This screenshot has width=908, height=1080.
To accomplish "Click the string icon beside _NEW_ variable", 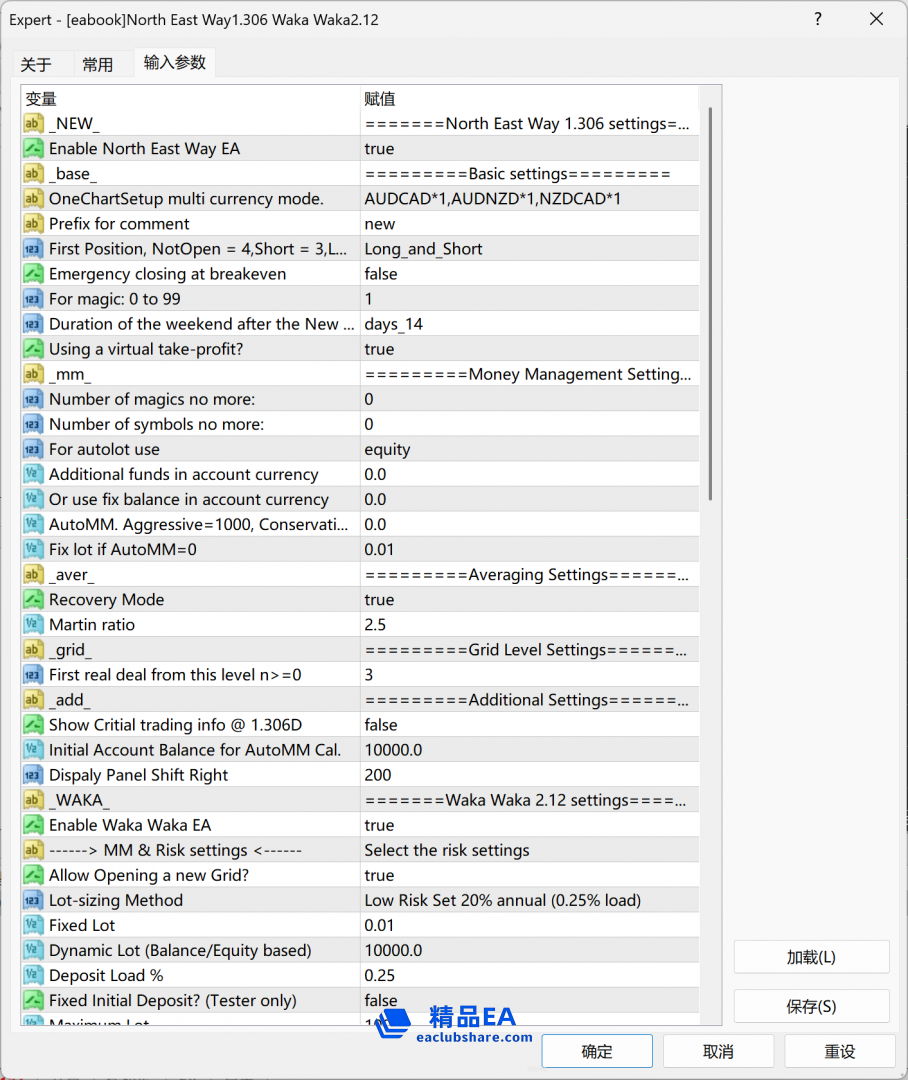I will pyautogui.click(x=34, y=124).
